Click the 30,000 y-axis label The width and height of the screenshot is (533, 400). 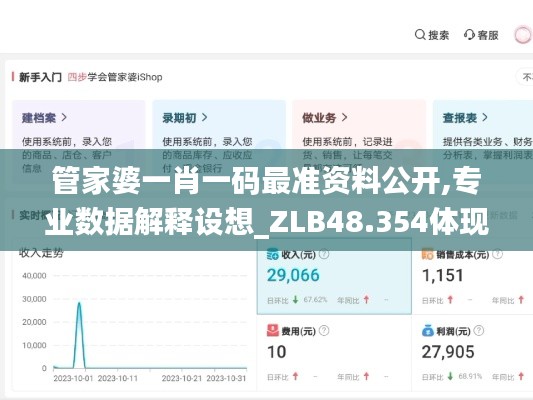click(x=34, y=299)
